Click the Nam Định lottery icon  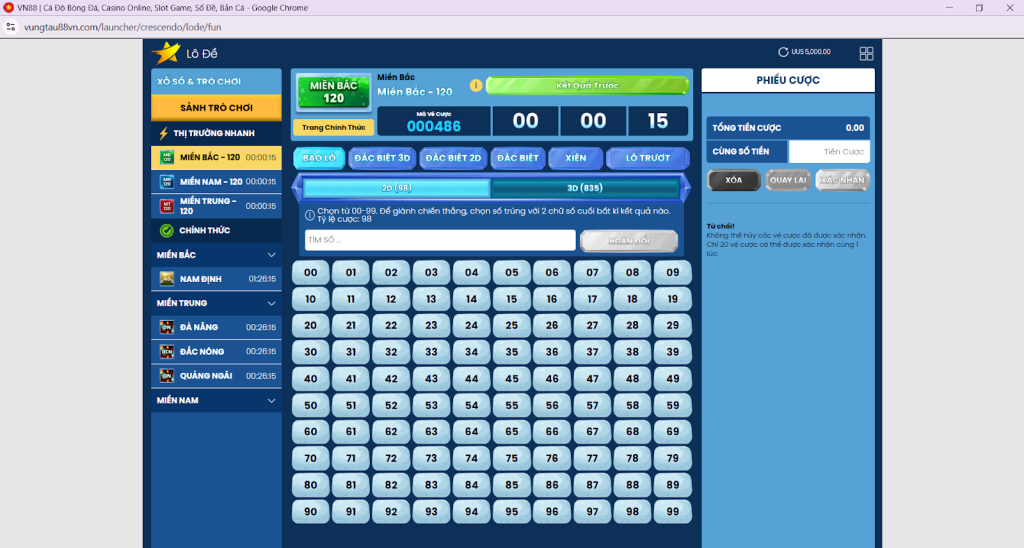click(167, 279)
